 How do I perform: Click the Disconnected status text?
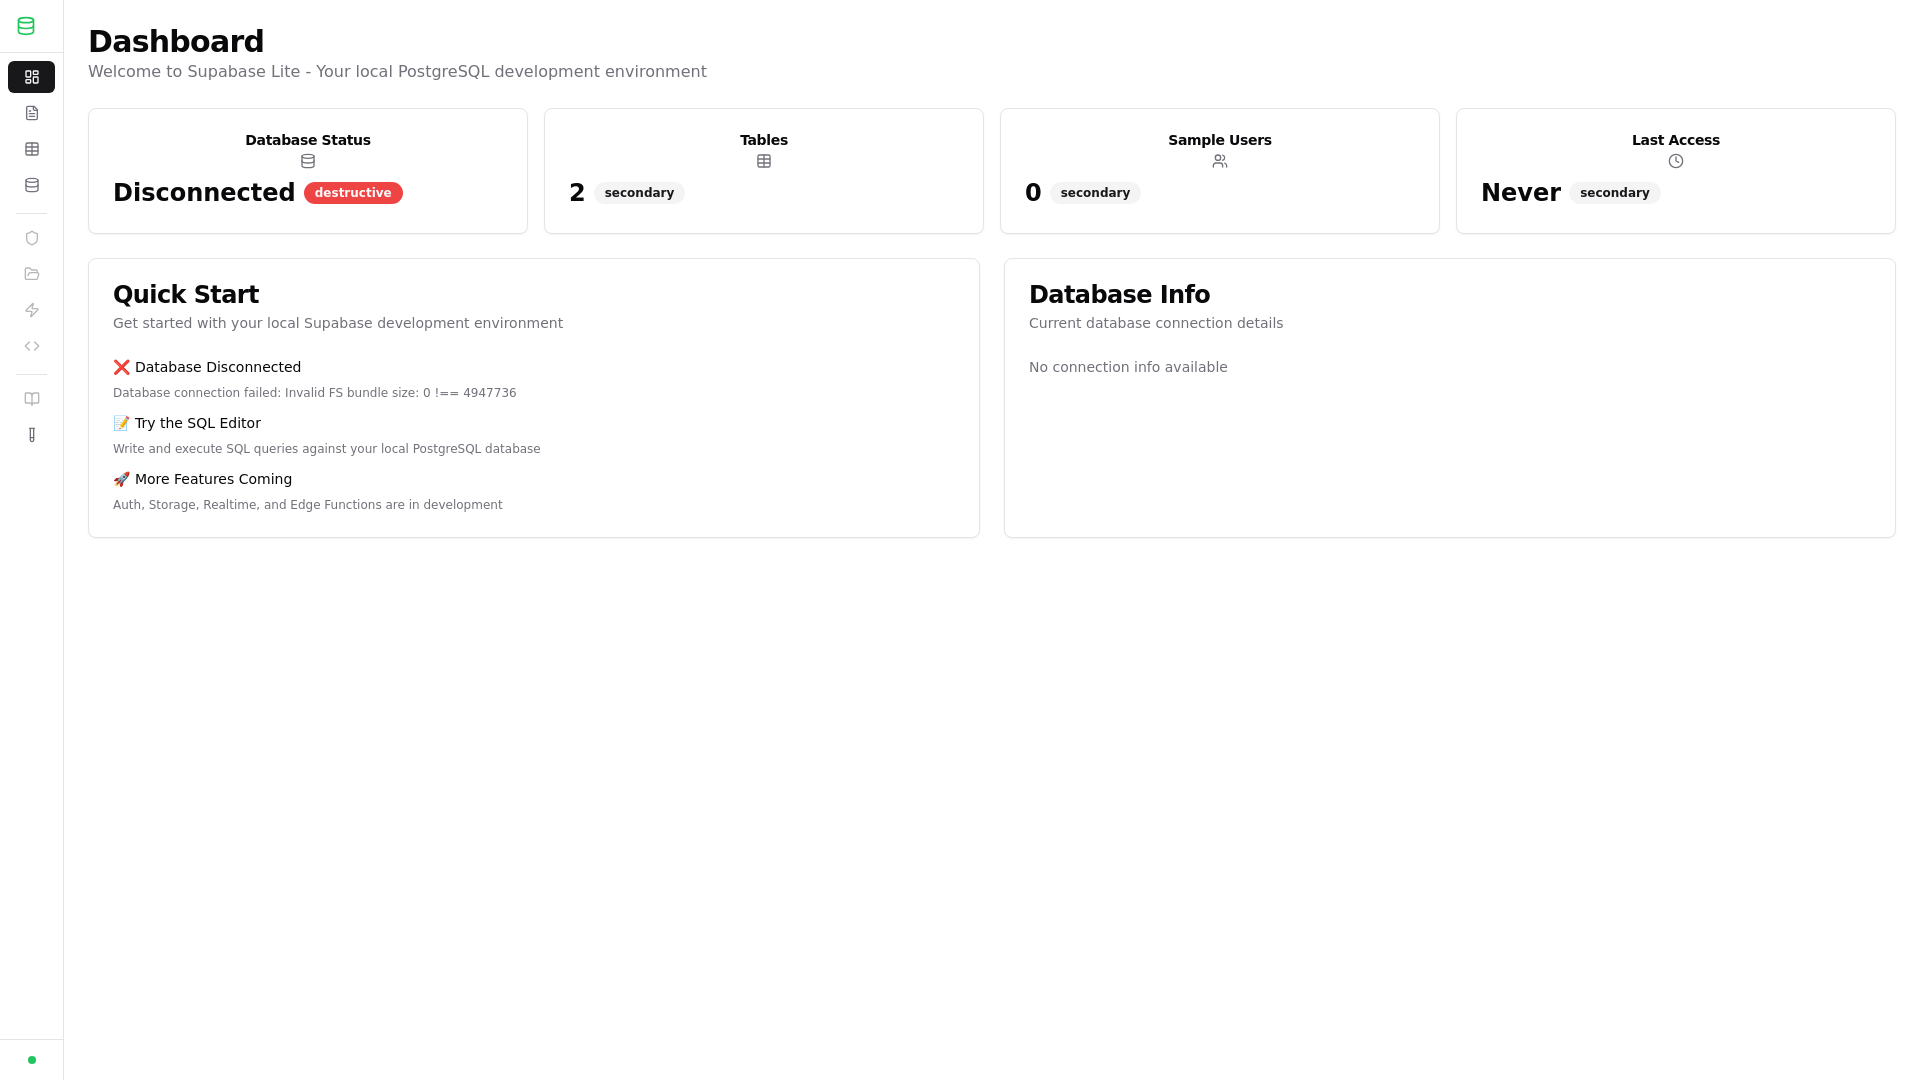[204, 193]
